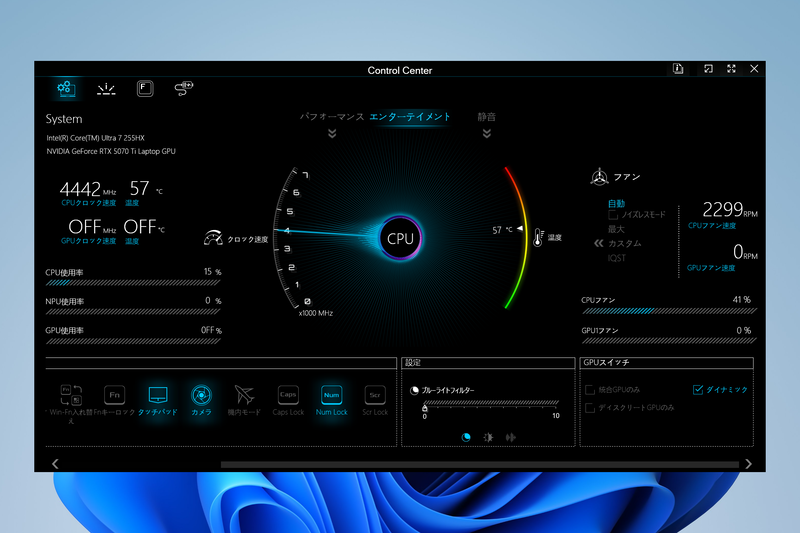Click the blue light filter slider handle
This screenshot has width=800, height=533.
click(x=424, y=408)
